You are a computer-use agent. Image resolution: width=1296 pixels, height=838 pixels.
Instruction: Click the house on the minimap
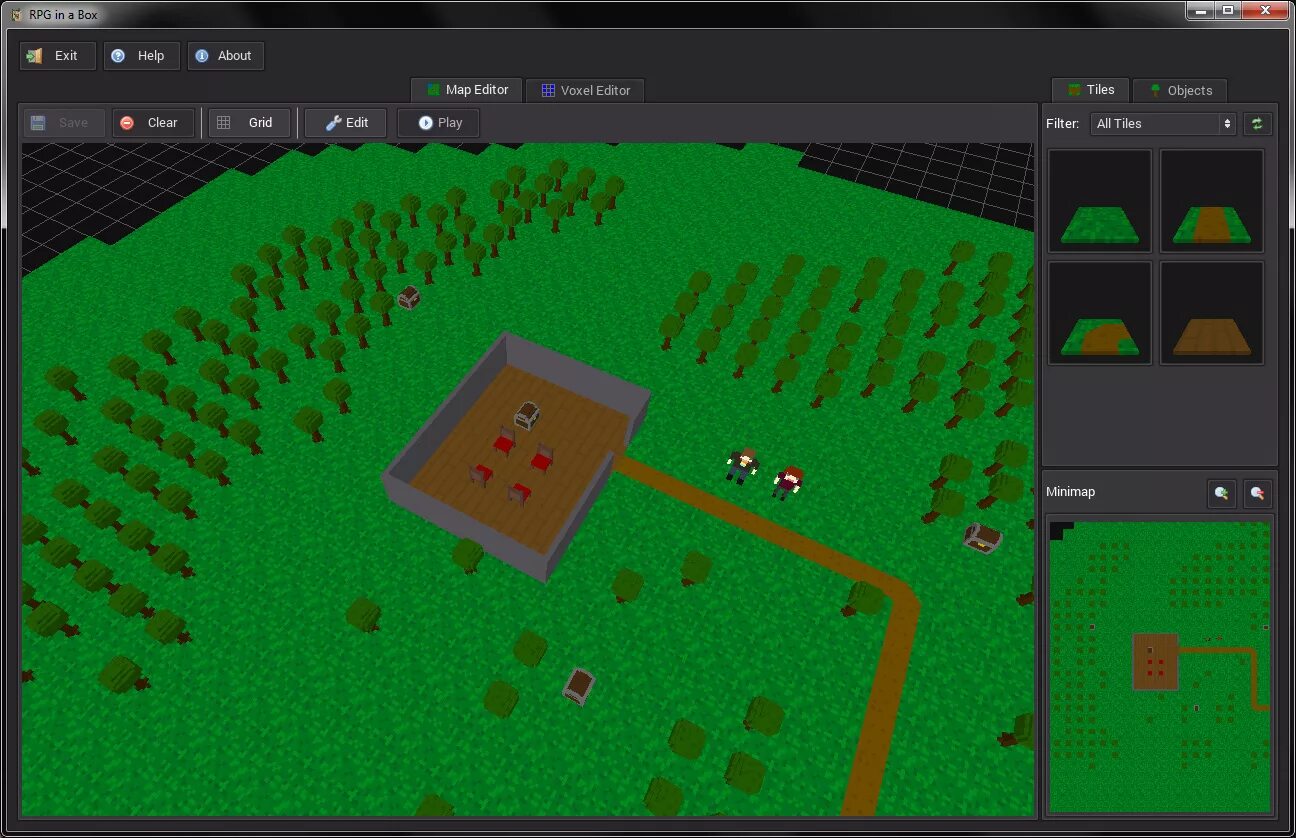tap(1155, 661)
